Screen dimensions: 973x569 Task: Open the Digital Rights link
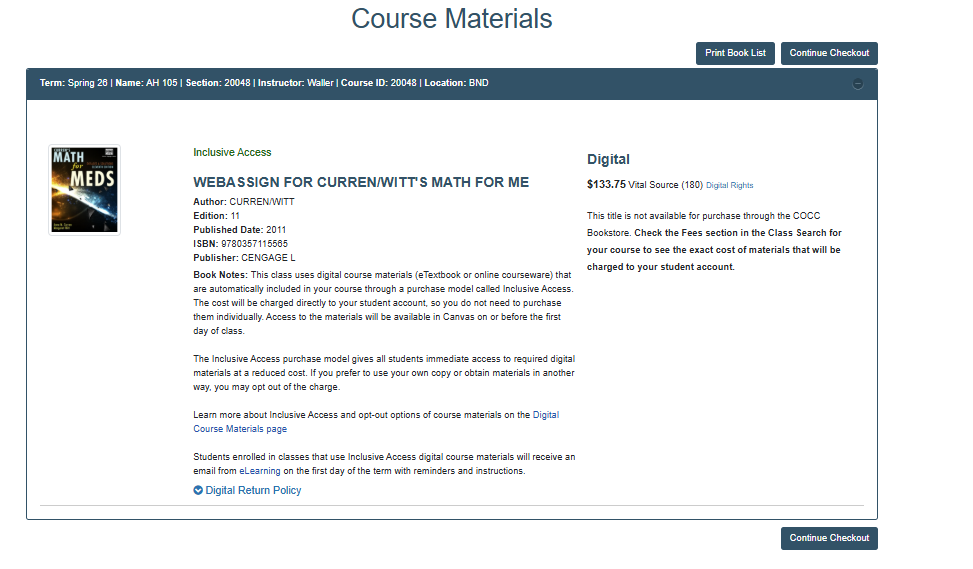point(729,185)
